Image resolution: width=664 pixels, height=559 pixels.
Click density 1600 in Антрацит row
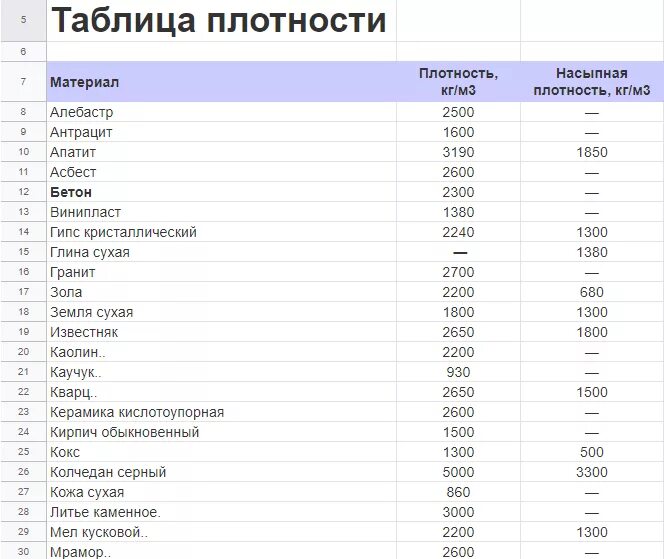[x=458, y=132]
